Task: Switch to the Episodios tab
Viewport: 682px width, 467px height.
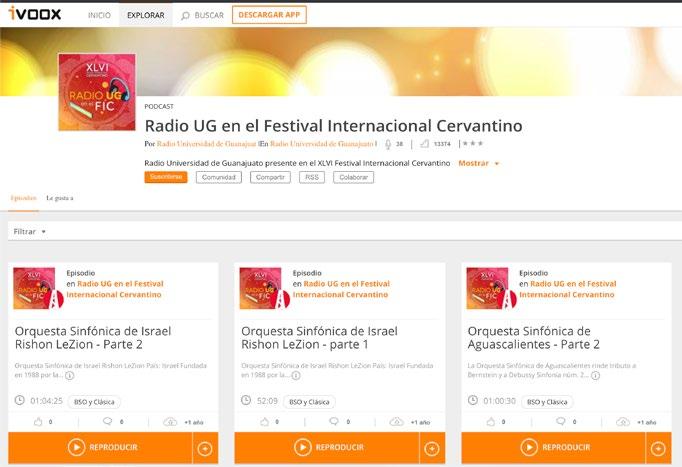Action: pyautogui.click(x=23, y=198)
